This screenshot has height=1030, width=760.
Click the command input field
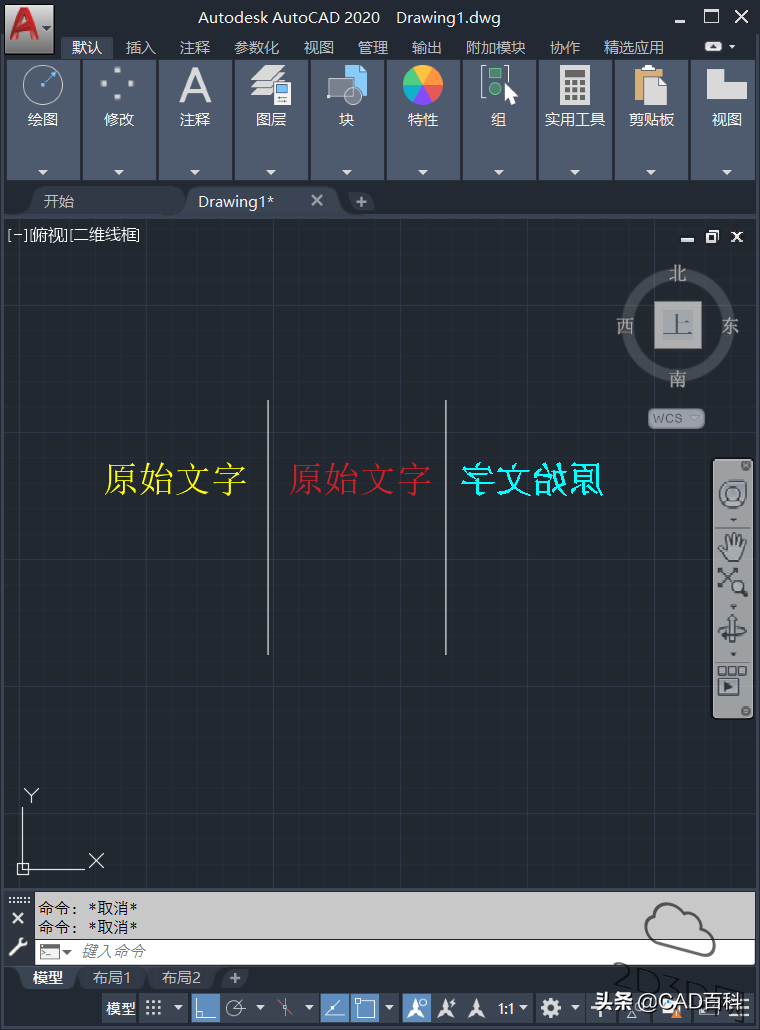pyautogui.click(x=394, y=951)
